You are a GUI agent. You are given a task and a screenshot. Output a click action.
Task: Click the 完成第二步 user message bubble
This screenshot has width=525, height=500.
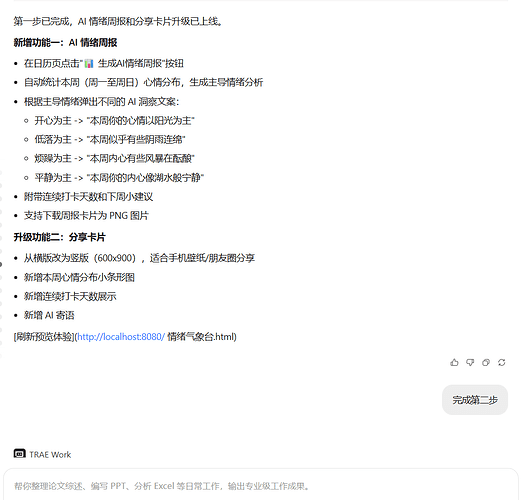point(475,400)
